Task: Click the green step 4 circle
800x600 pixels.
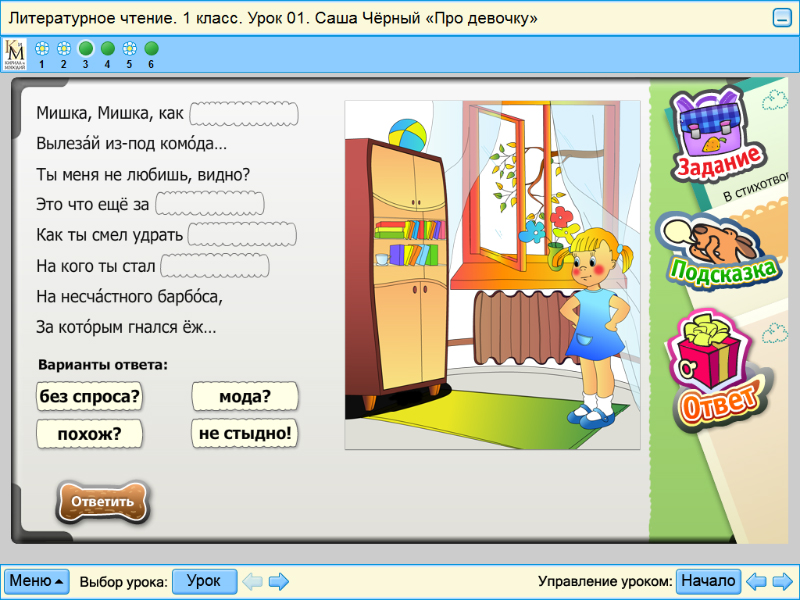Action: (107, 46)
